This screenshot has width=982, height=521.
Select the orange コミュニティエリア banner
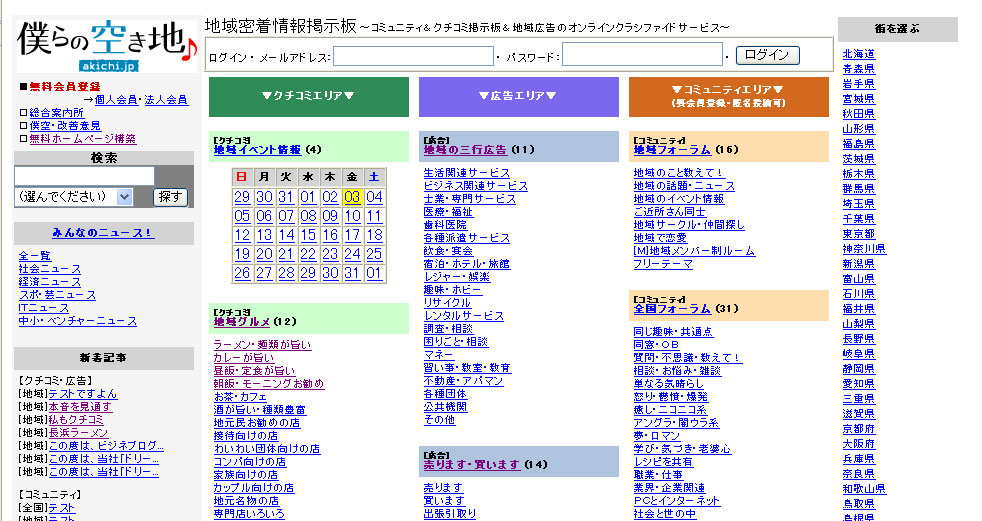(728, 96)
